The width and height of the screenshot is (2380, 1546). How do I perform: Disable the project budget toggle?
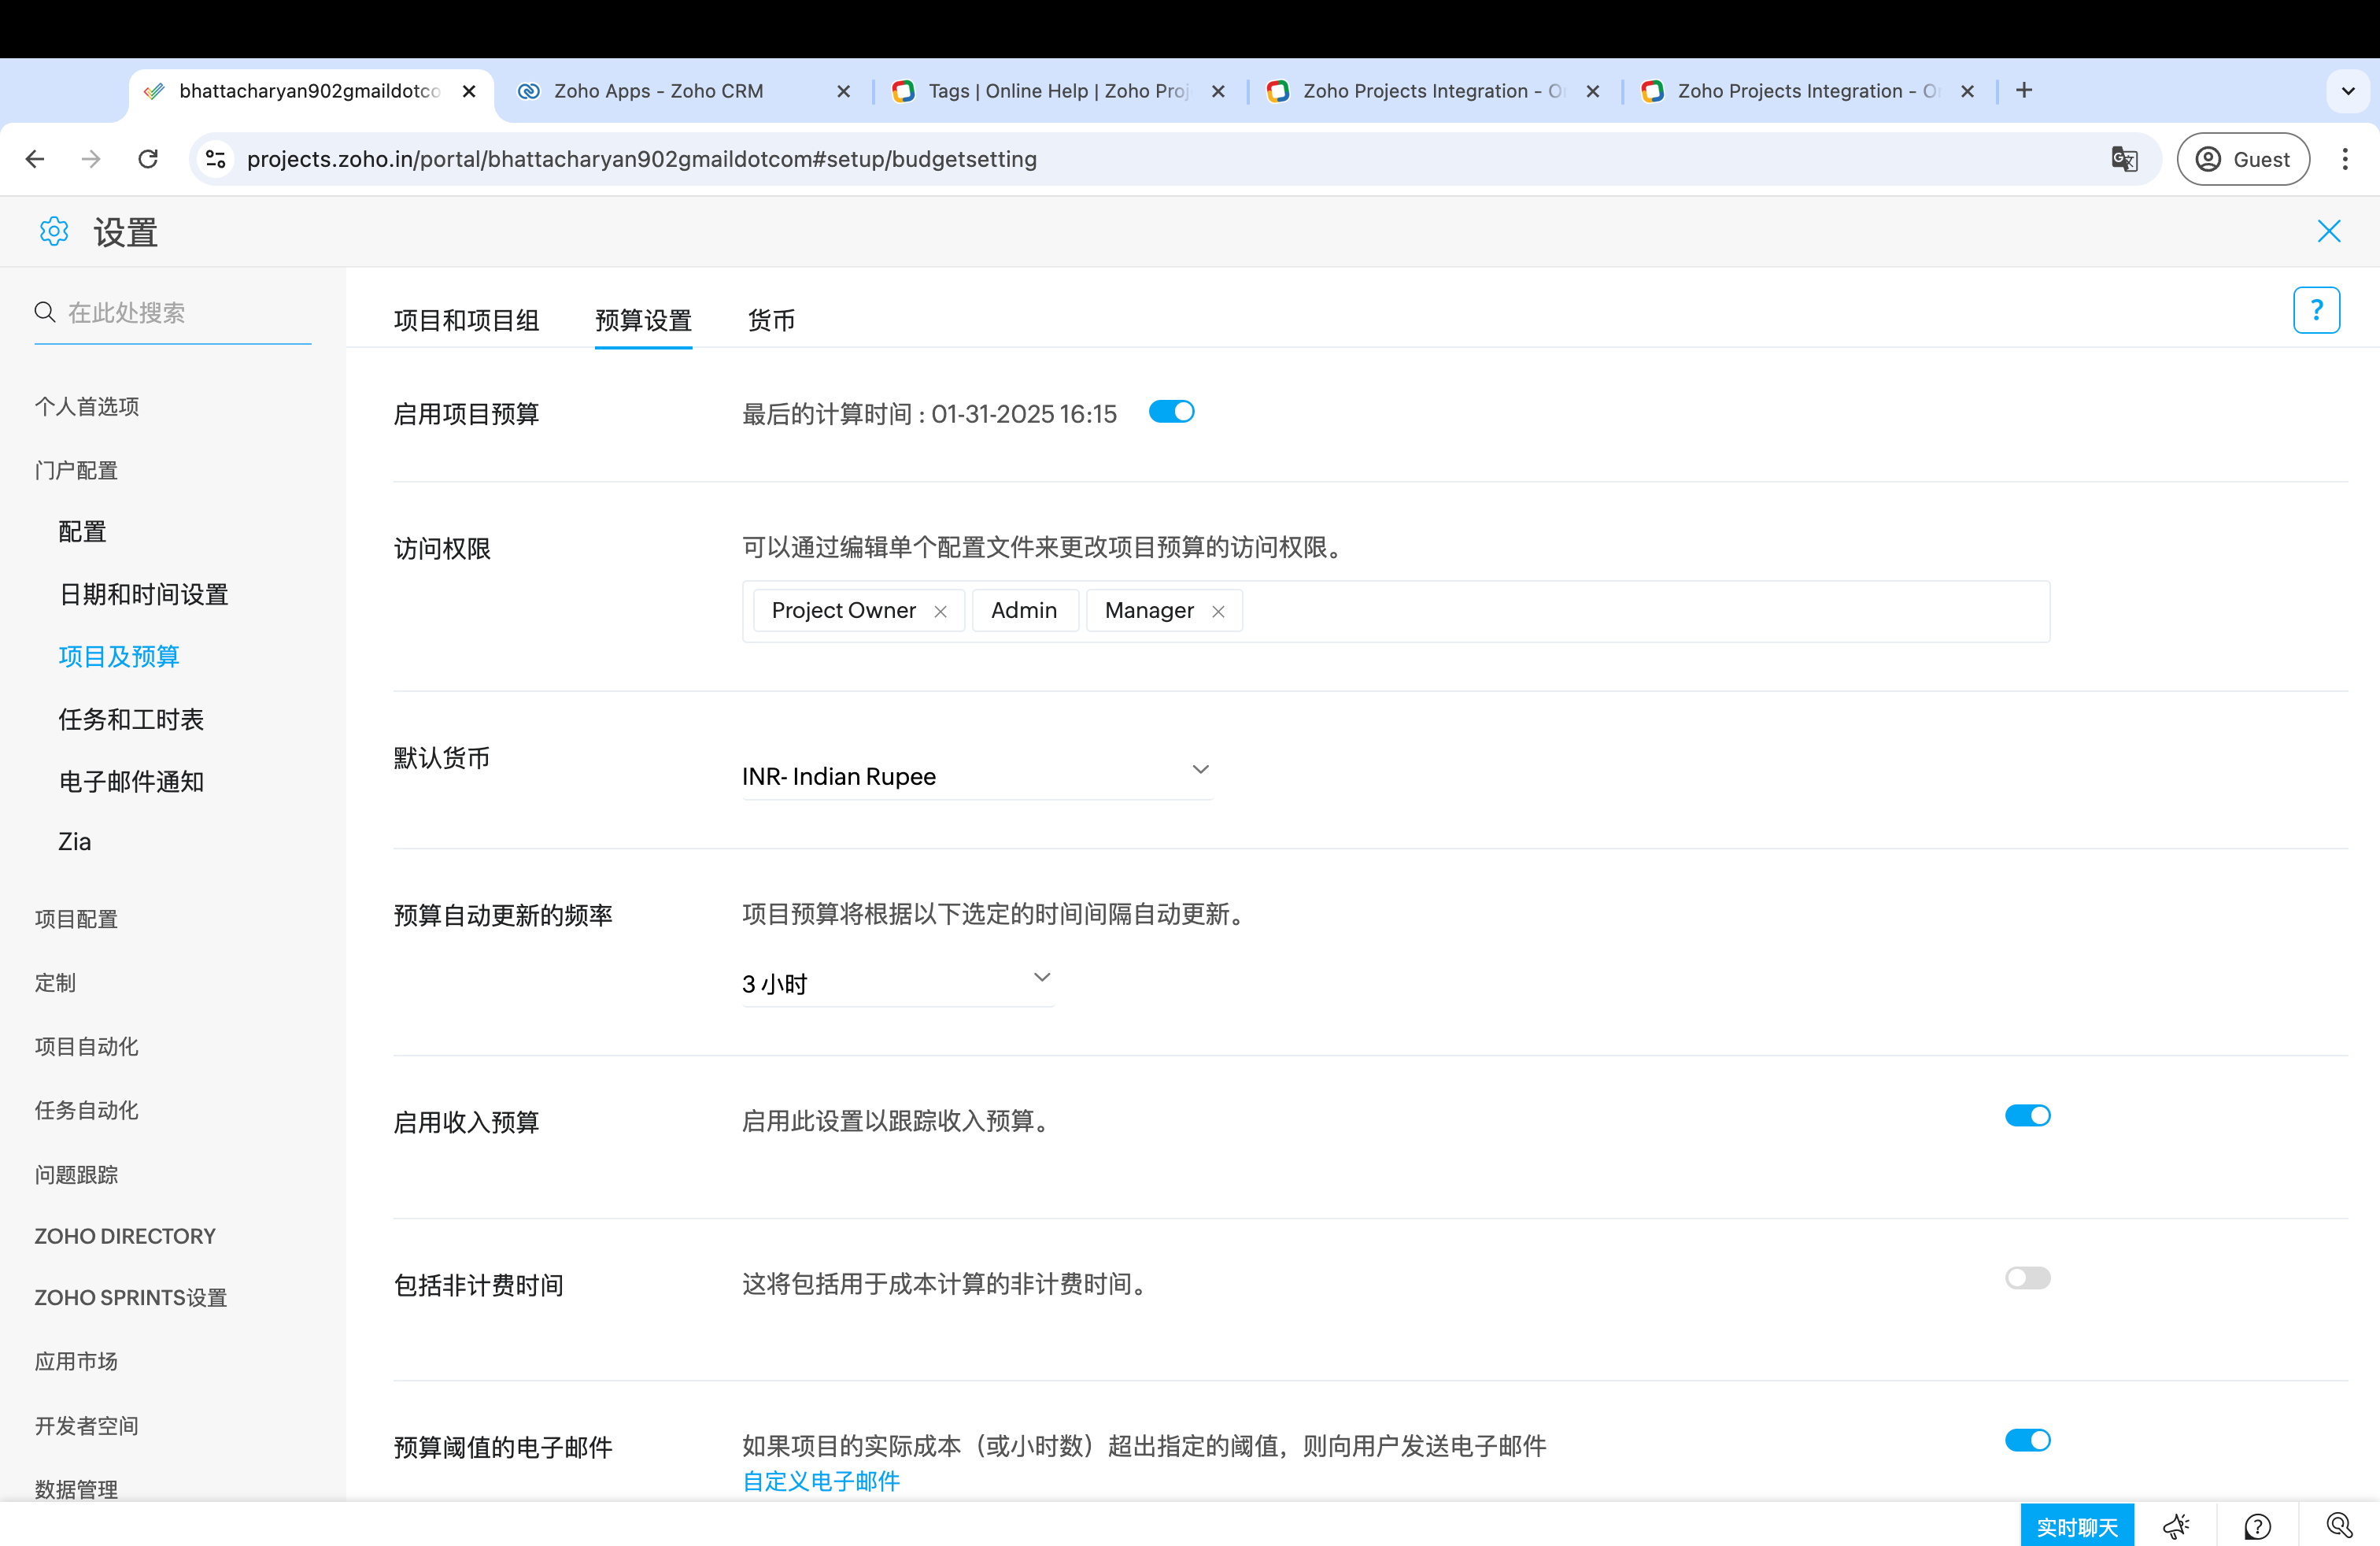tap(1171, 412)
